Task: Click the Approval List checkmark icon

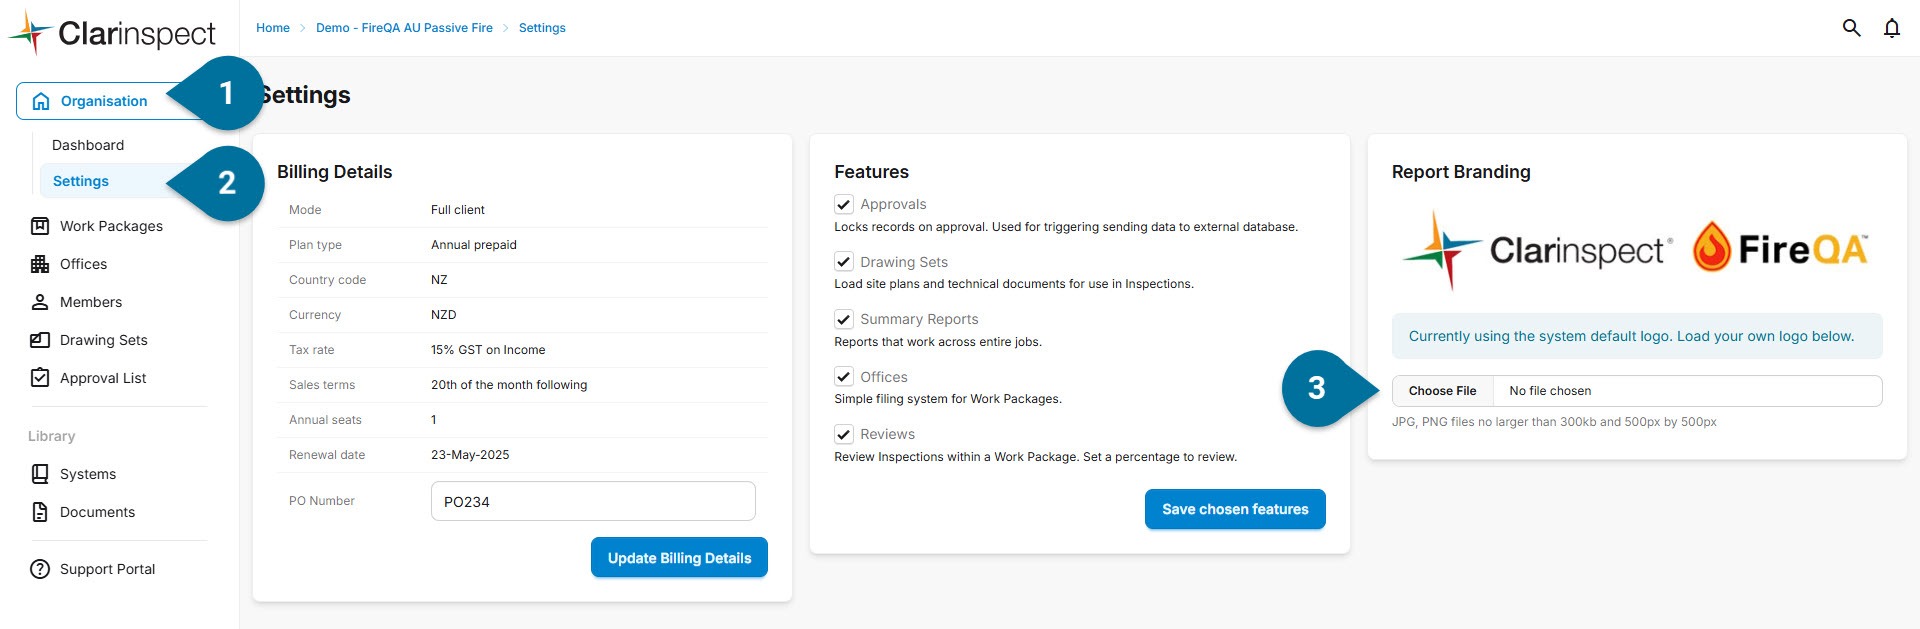Action: point(40,378)
